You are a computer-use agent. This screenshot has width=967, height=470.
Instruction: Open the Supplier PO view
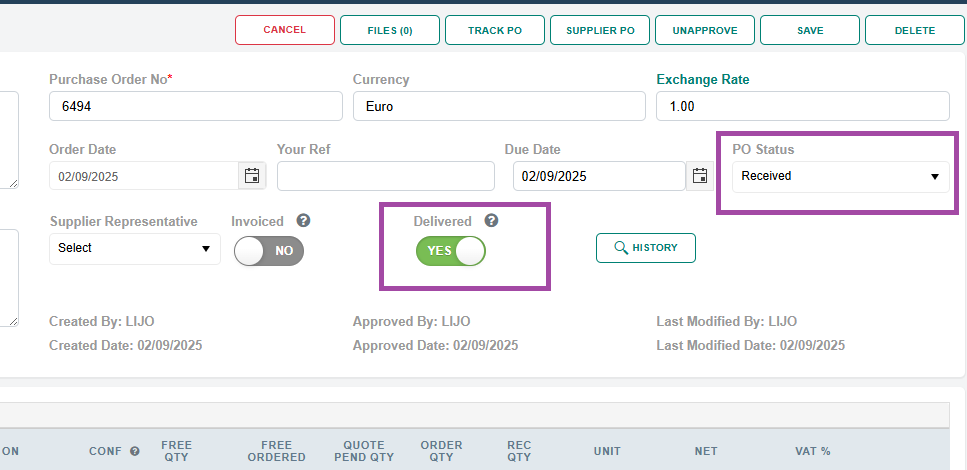(x=600, y=30)
